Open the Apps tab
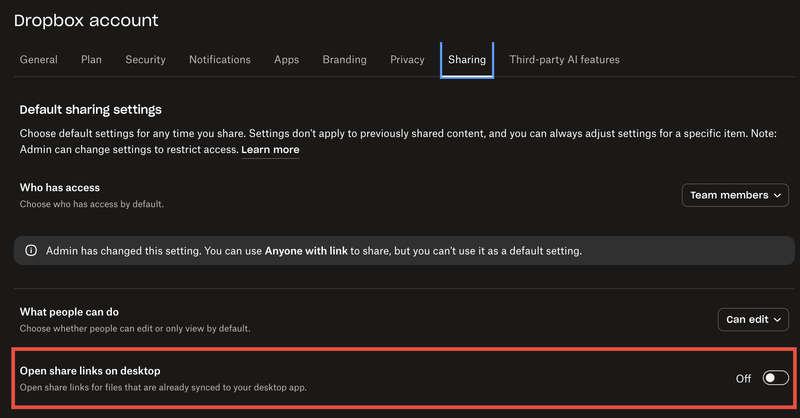This screenshot has height=418, width=800. click(286, 60)
